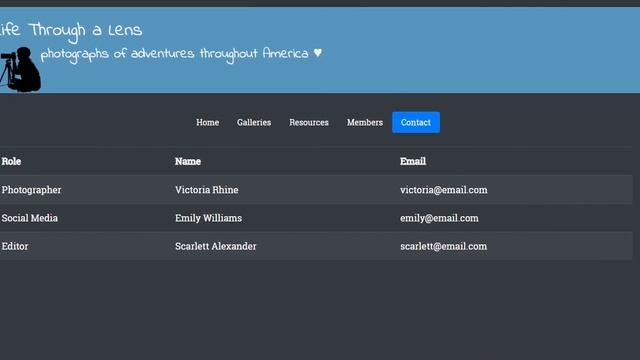This screenshot has height=360, width=640.
Task: Click the Social Media role cell
Action: pyautogui.click(x=29, y=218)
